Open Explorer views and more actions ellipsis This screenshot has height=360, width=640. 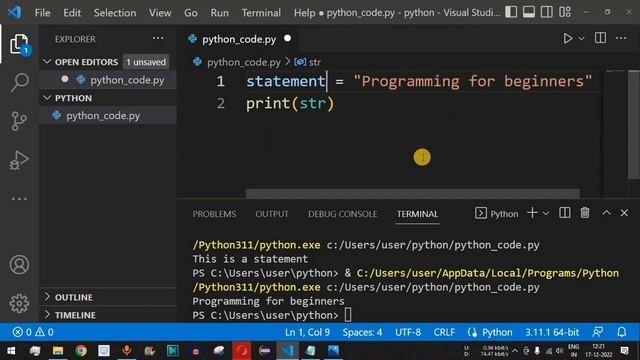[x=158, y=38]
